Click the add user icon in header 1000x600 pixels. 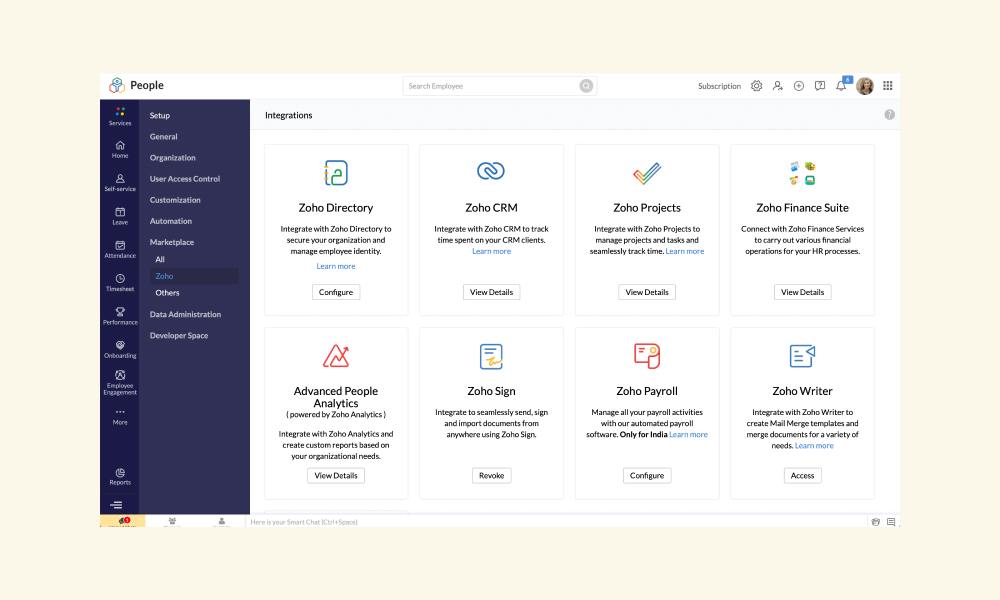coord(777,85)
